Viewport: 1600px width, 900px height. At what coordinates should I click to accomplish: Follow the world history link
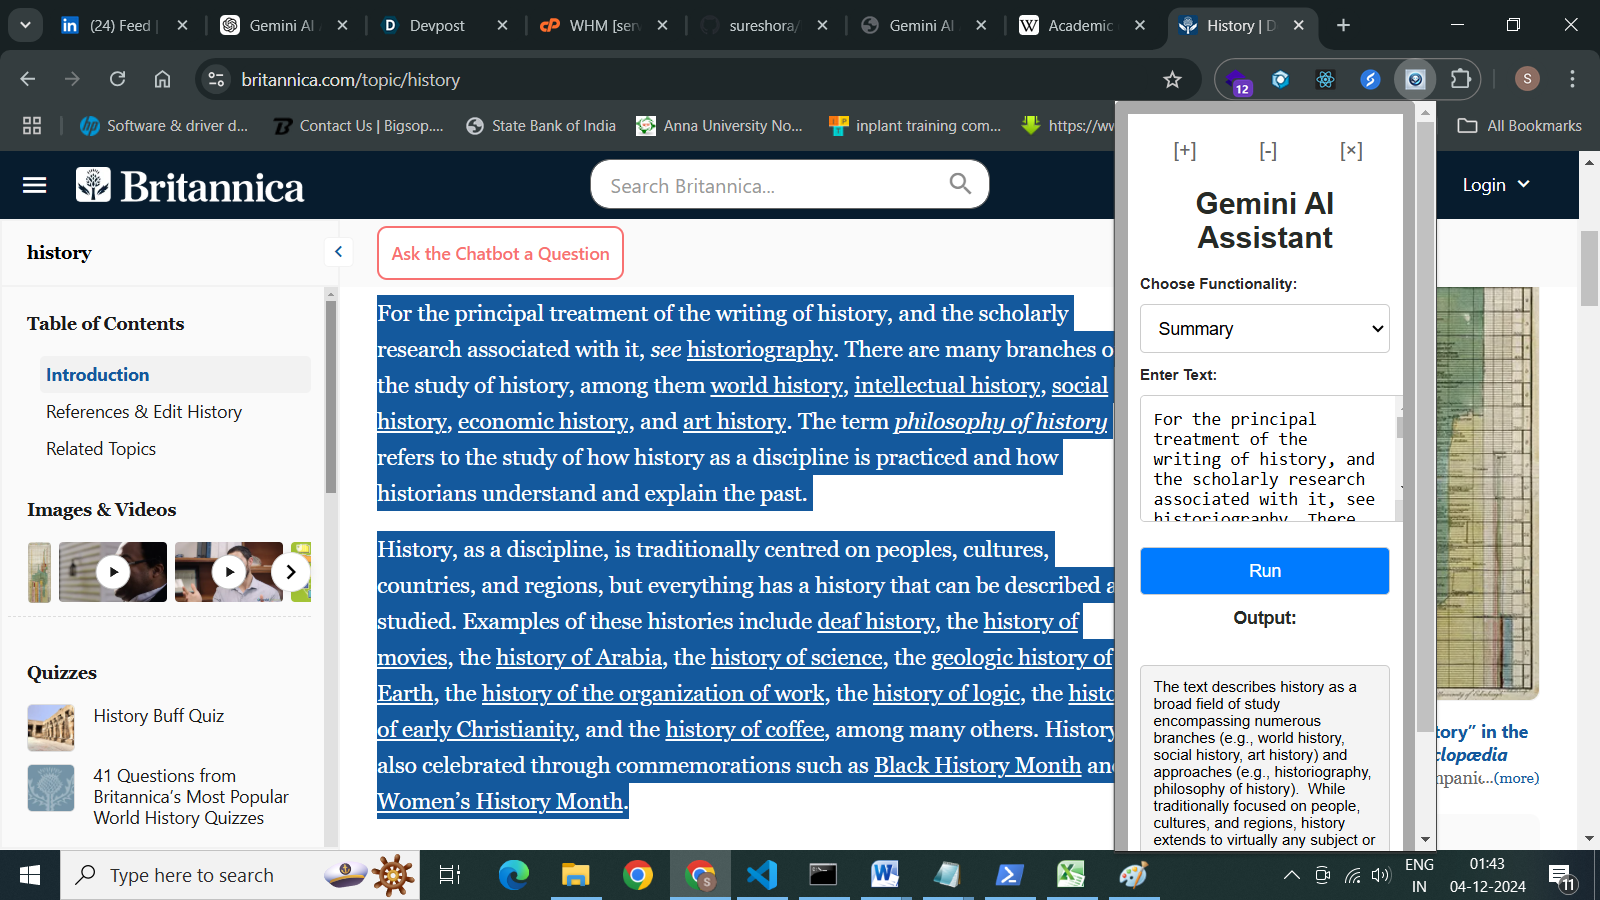click(x=776, y=385)
